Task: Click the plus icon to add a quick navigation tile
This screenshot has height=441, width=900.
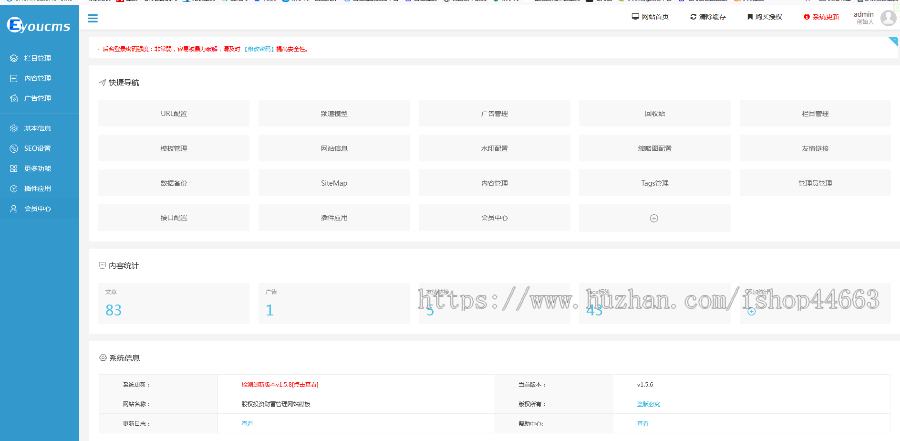Action: [654, 218]
